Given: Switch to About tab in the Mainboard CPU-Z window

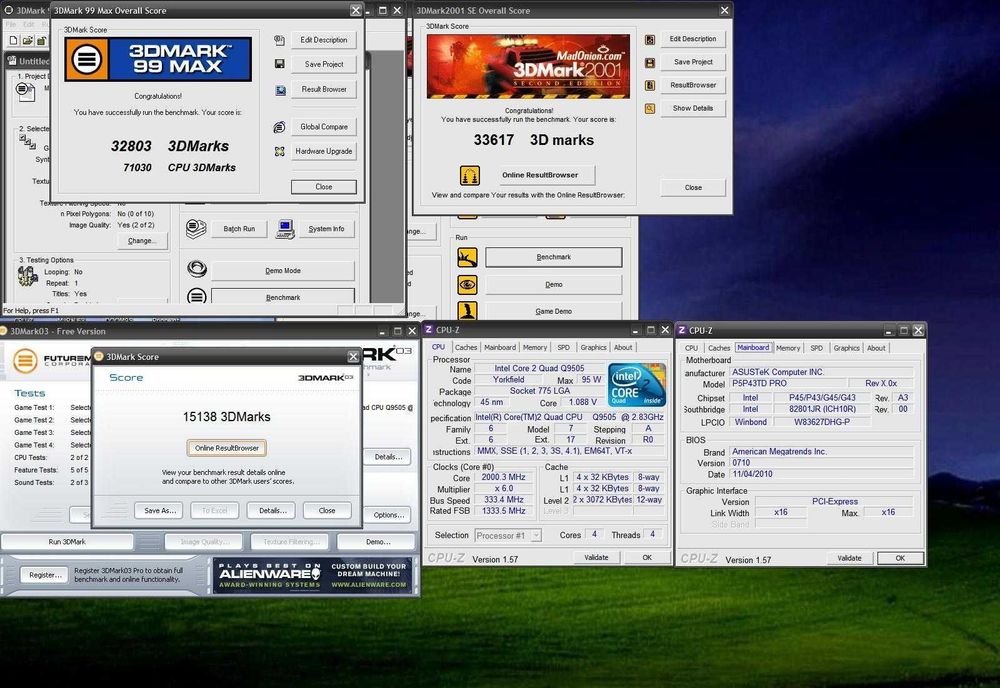Looking at the screenshot, I should pyautogui.click(x=876, y=348).
